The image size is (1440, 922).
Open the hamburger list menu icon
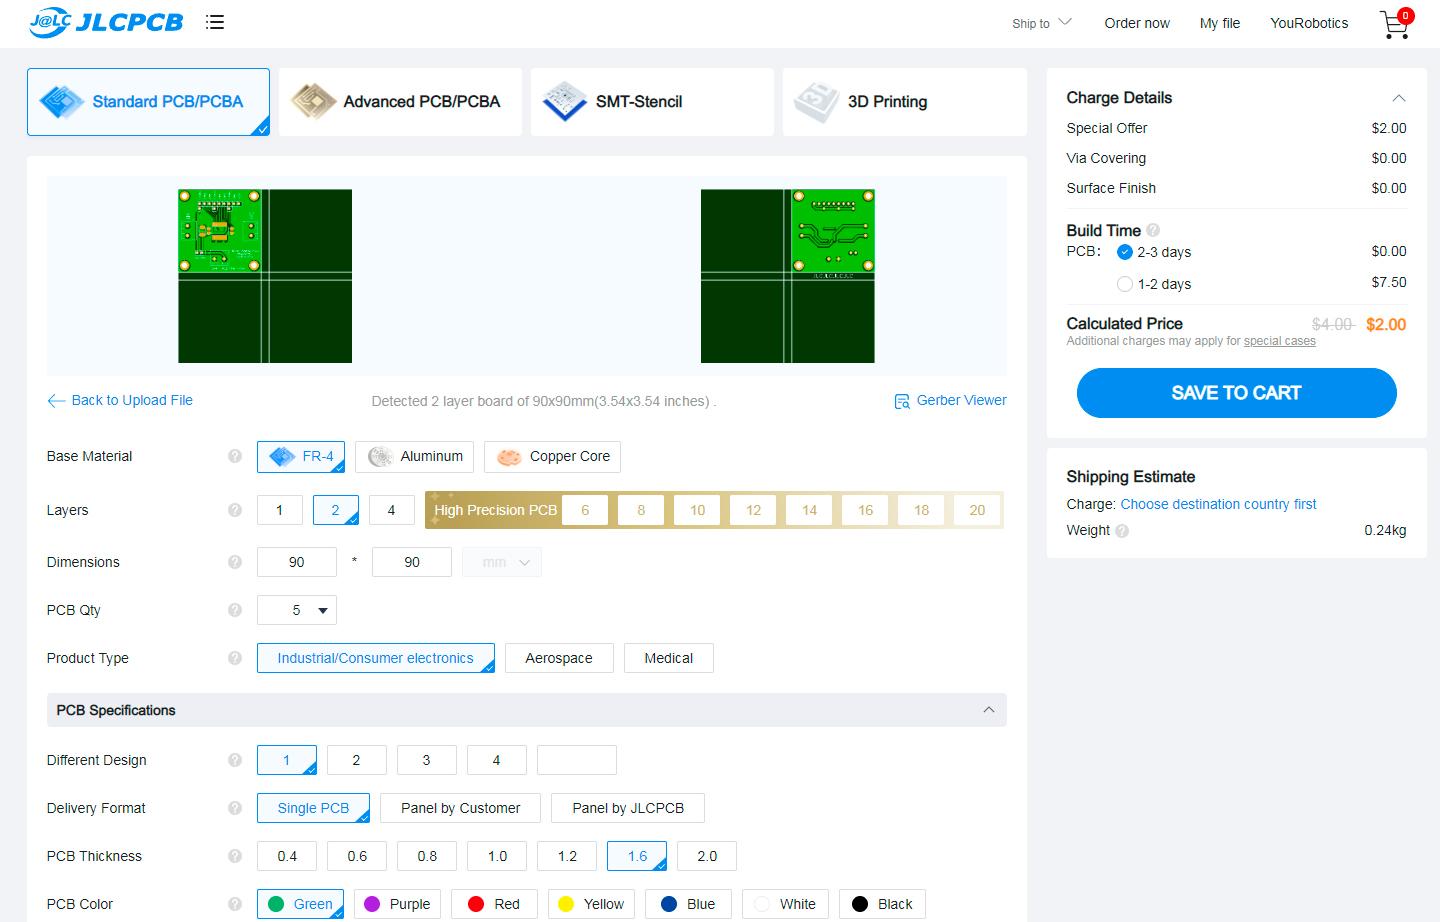[215, 22]
